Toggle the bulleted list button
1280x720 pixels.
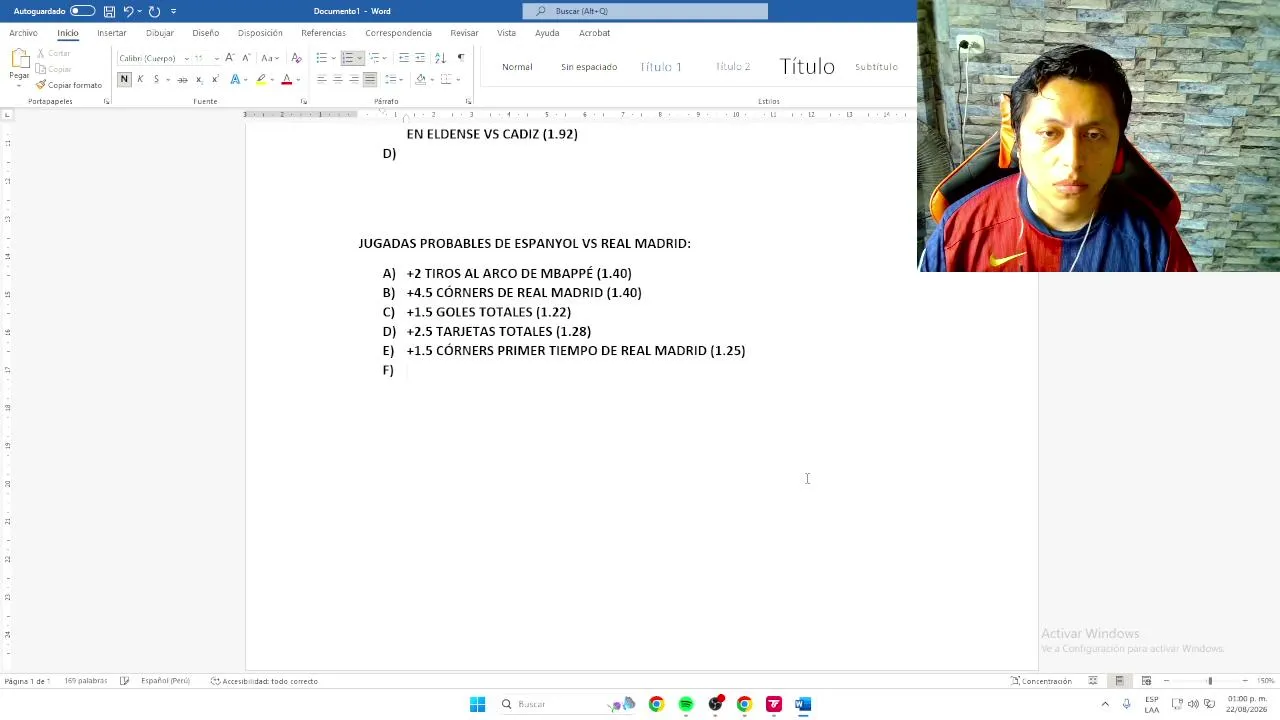[x=321, y=58]
